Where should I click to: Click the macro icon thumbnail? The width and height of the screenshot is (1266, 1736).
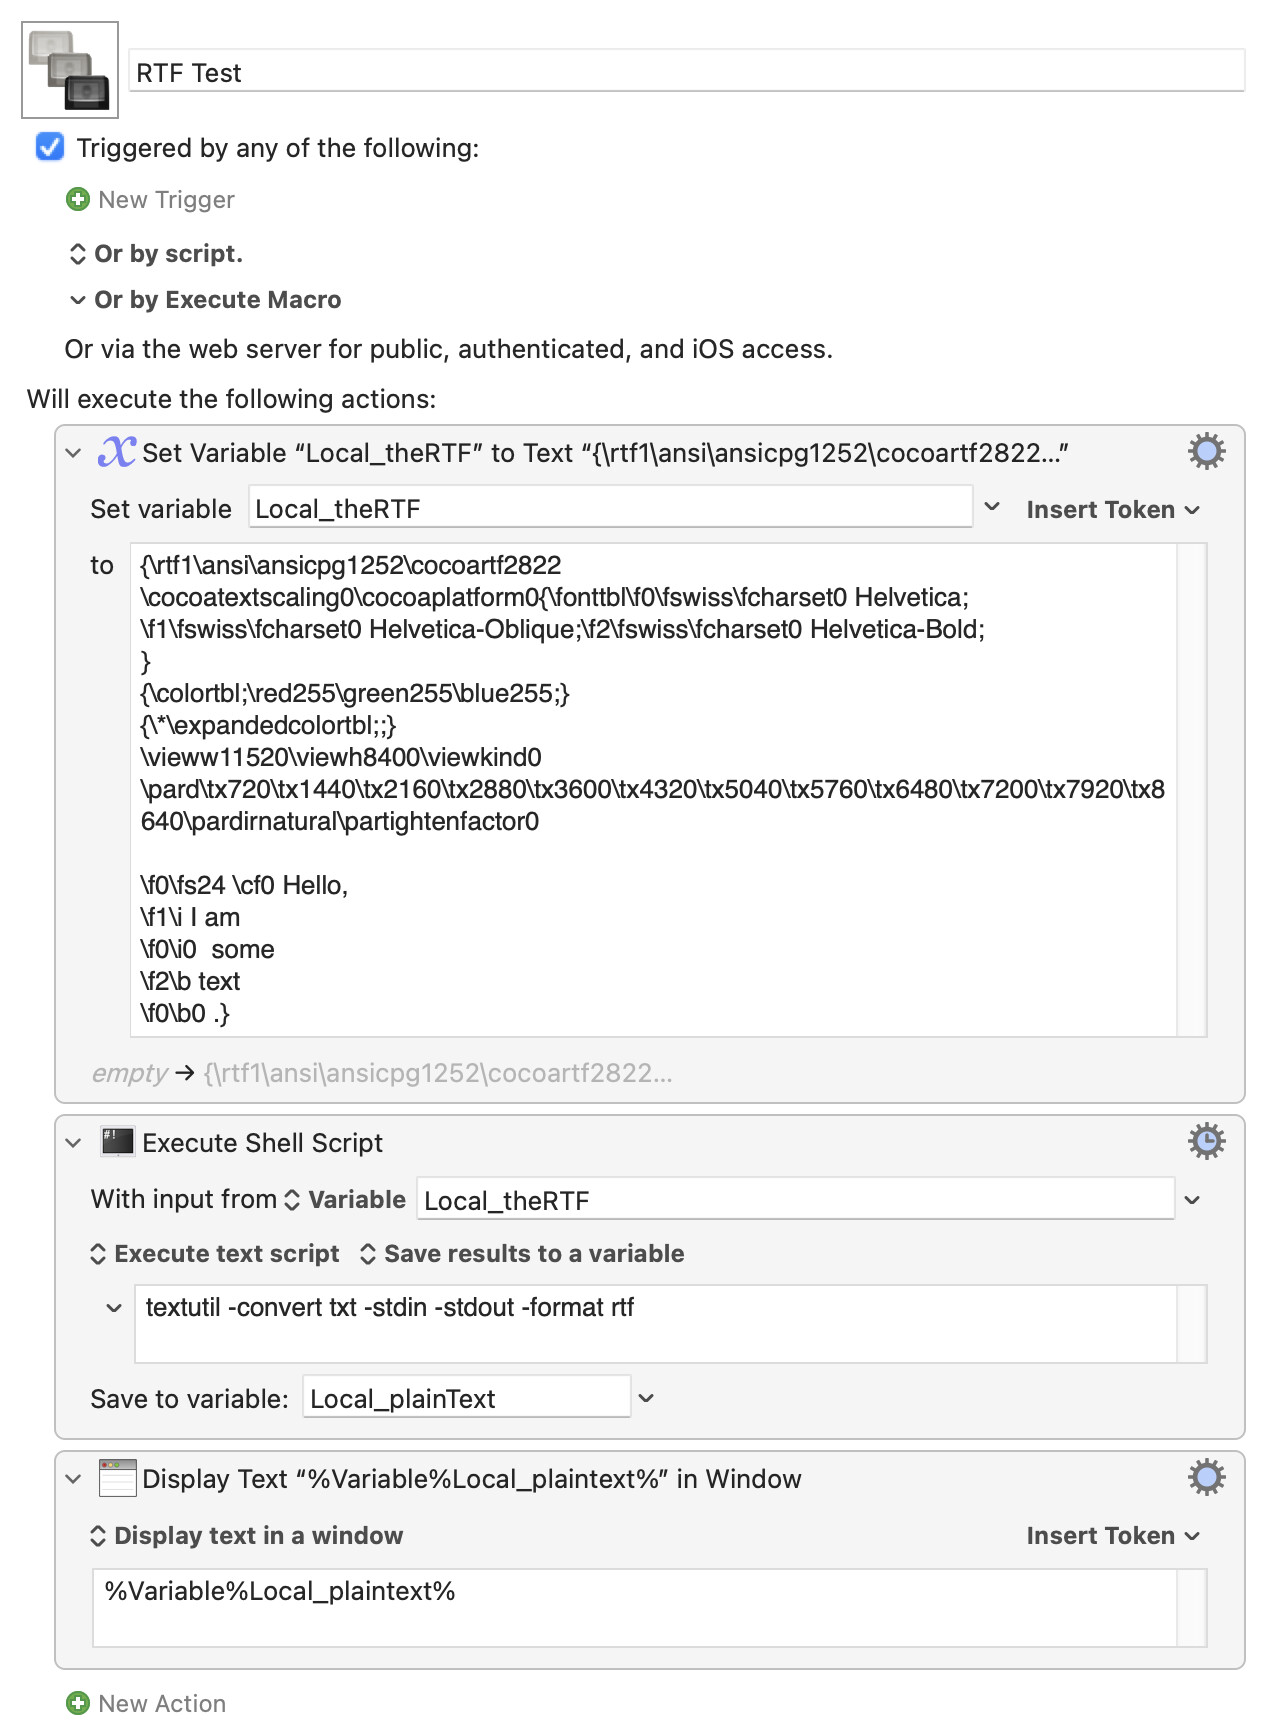(70, 70)
